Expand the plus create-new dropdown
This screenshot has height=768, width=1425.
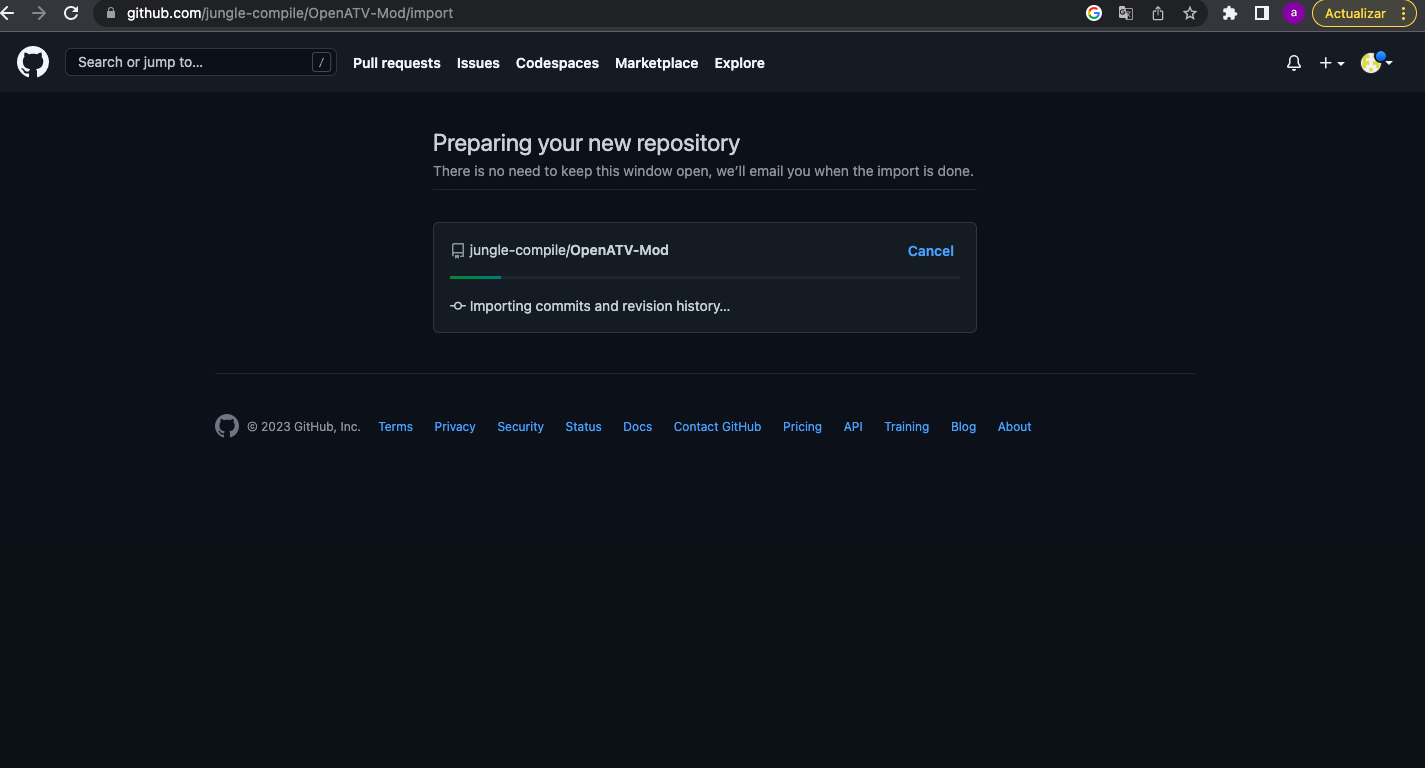click(1331, 63)
